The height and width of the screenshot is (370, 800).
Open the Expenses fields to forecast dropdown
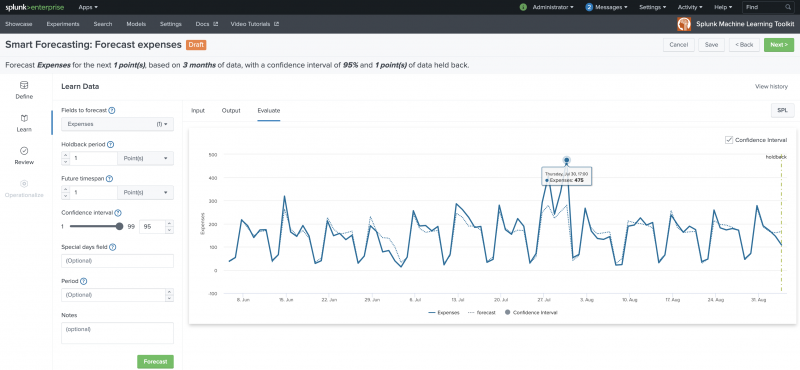click(x=117, y=124)
